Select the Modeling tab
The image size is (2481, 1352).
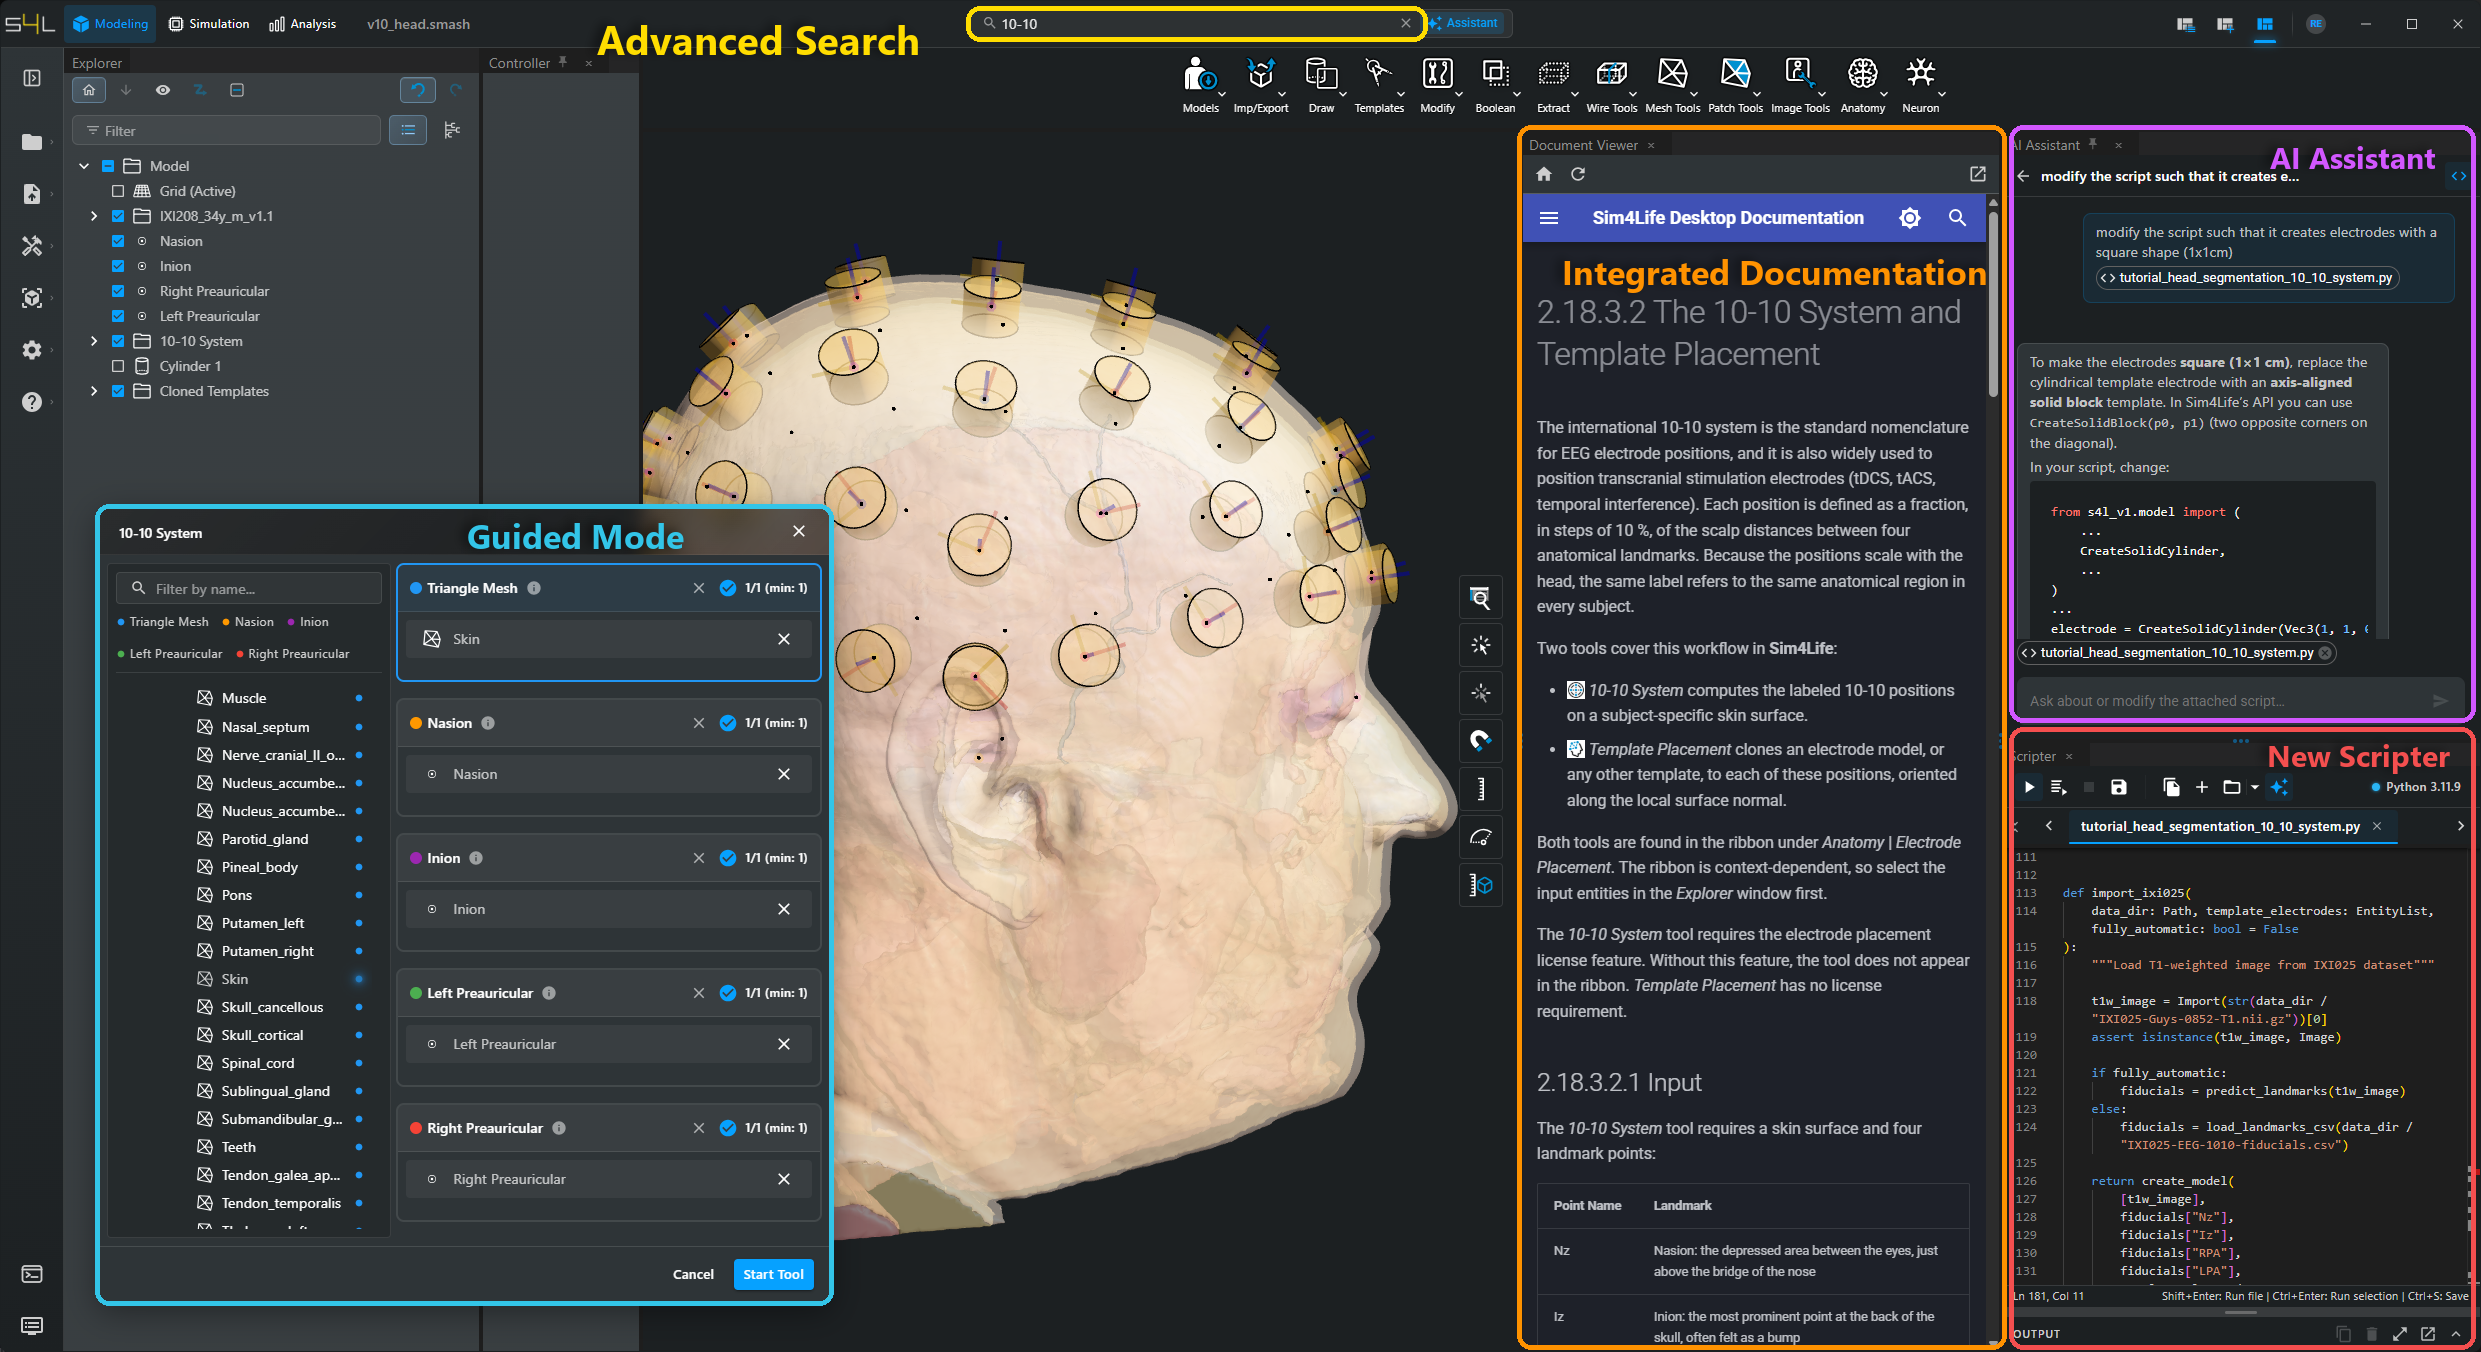[x=111, y=24]
